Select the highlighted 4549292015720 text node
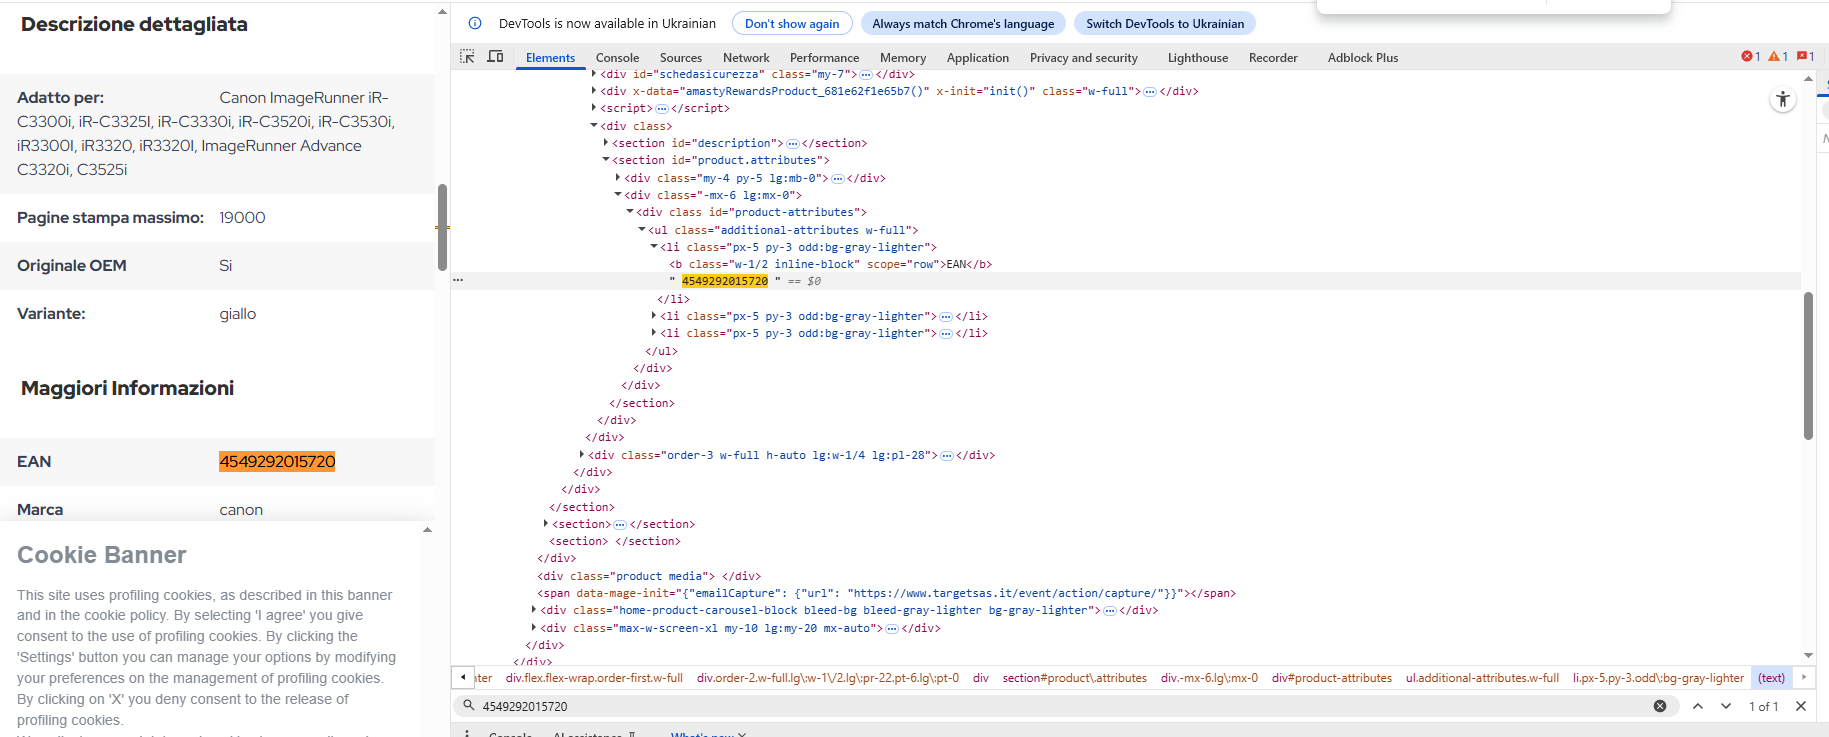This screenshot has width=1829, height=737. pyautogui.click(x=725, y=281)
